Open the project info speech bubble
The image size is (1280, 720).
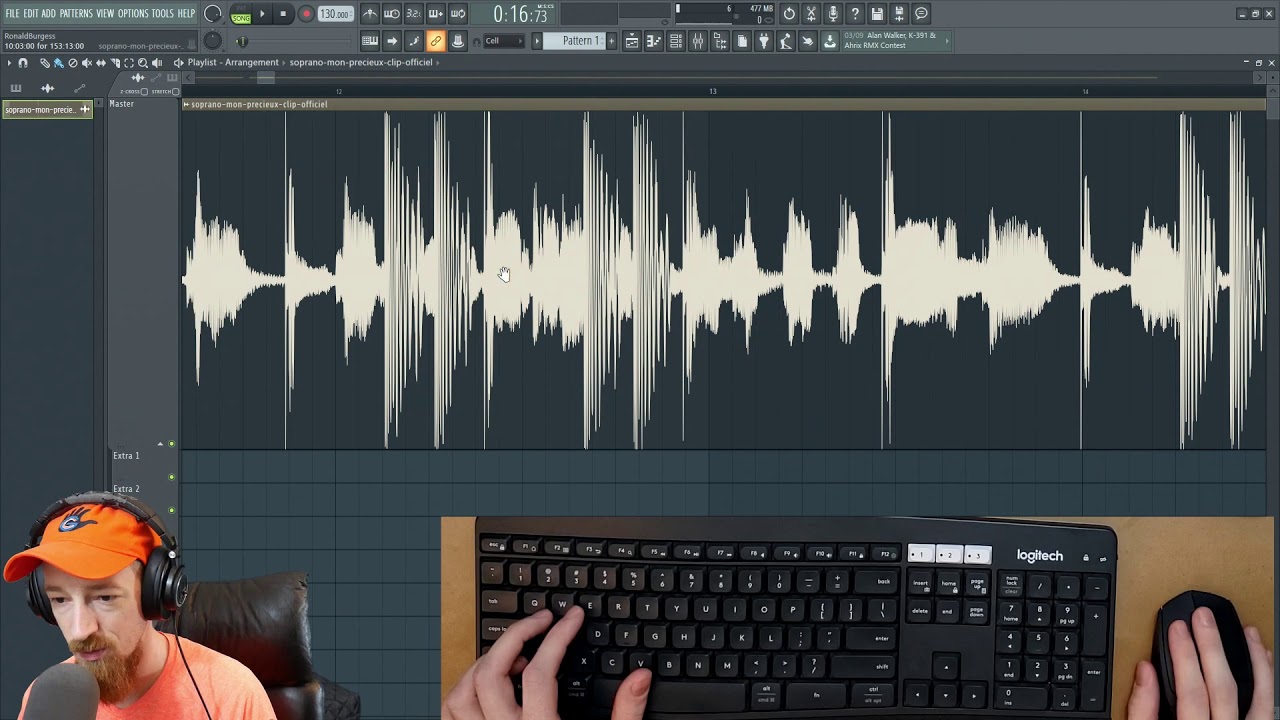coord(921,14)
